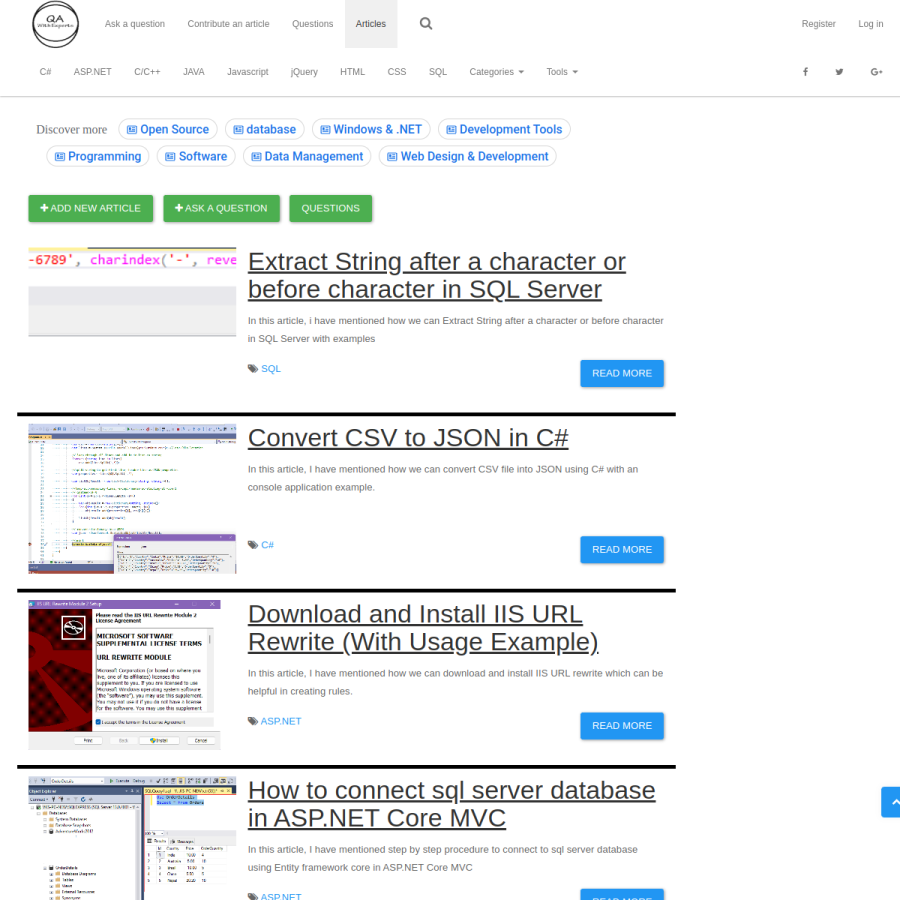900x900 pixels.
Task: Open the SQL category in navbar
Action: tap(438, 72)
